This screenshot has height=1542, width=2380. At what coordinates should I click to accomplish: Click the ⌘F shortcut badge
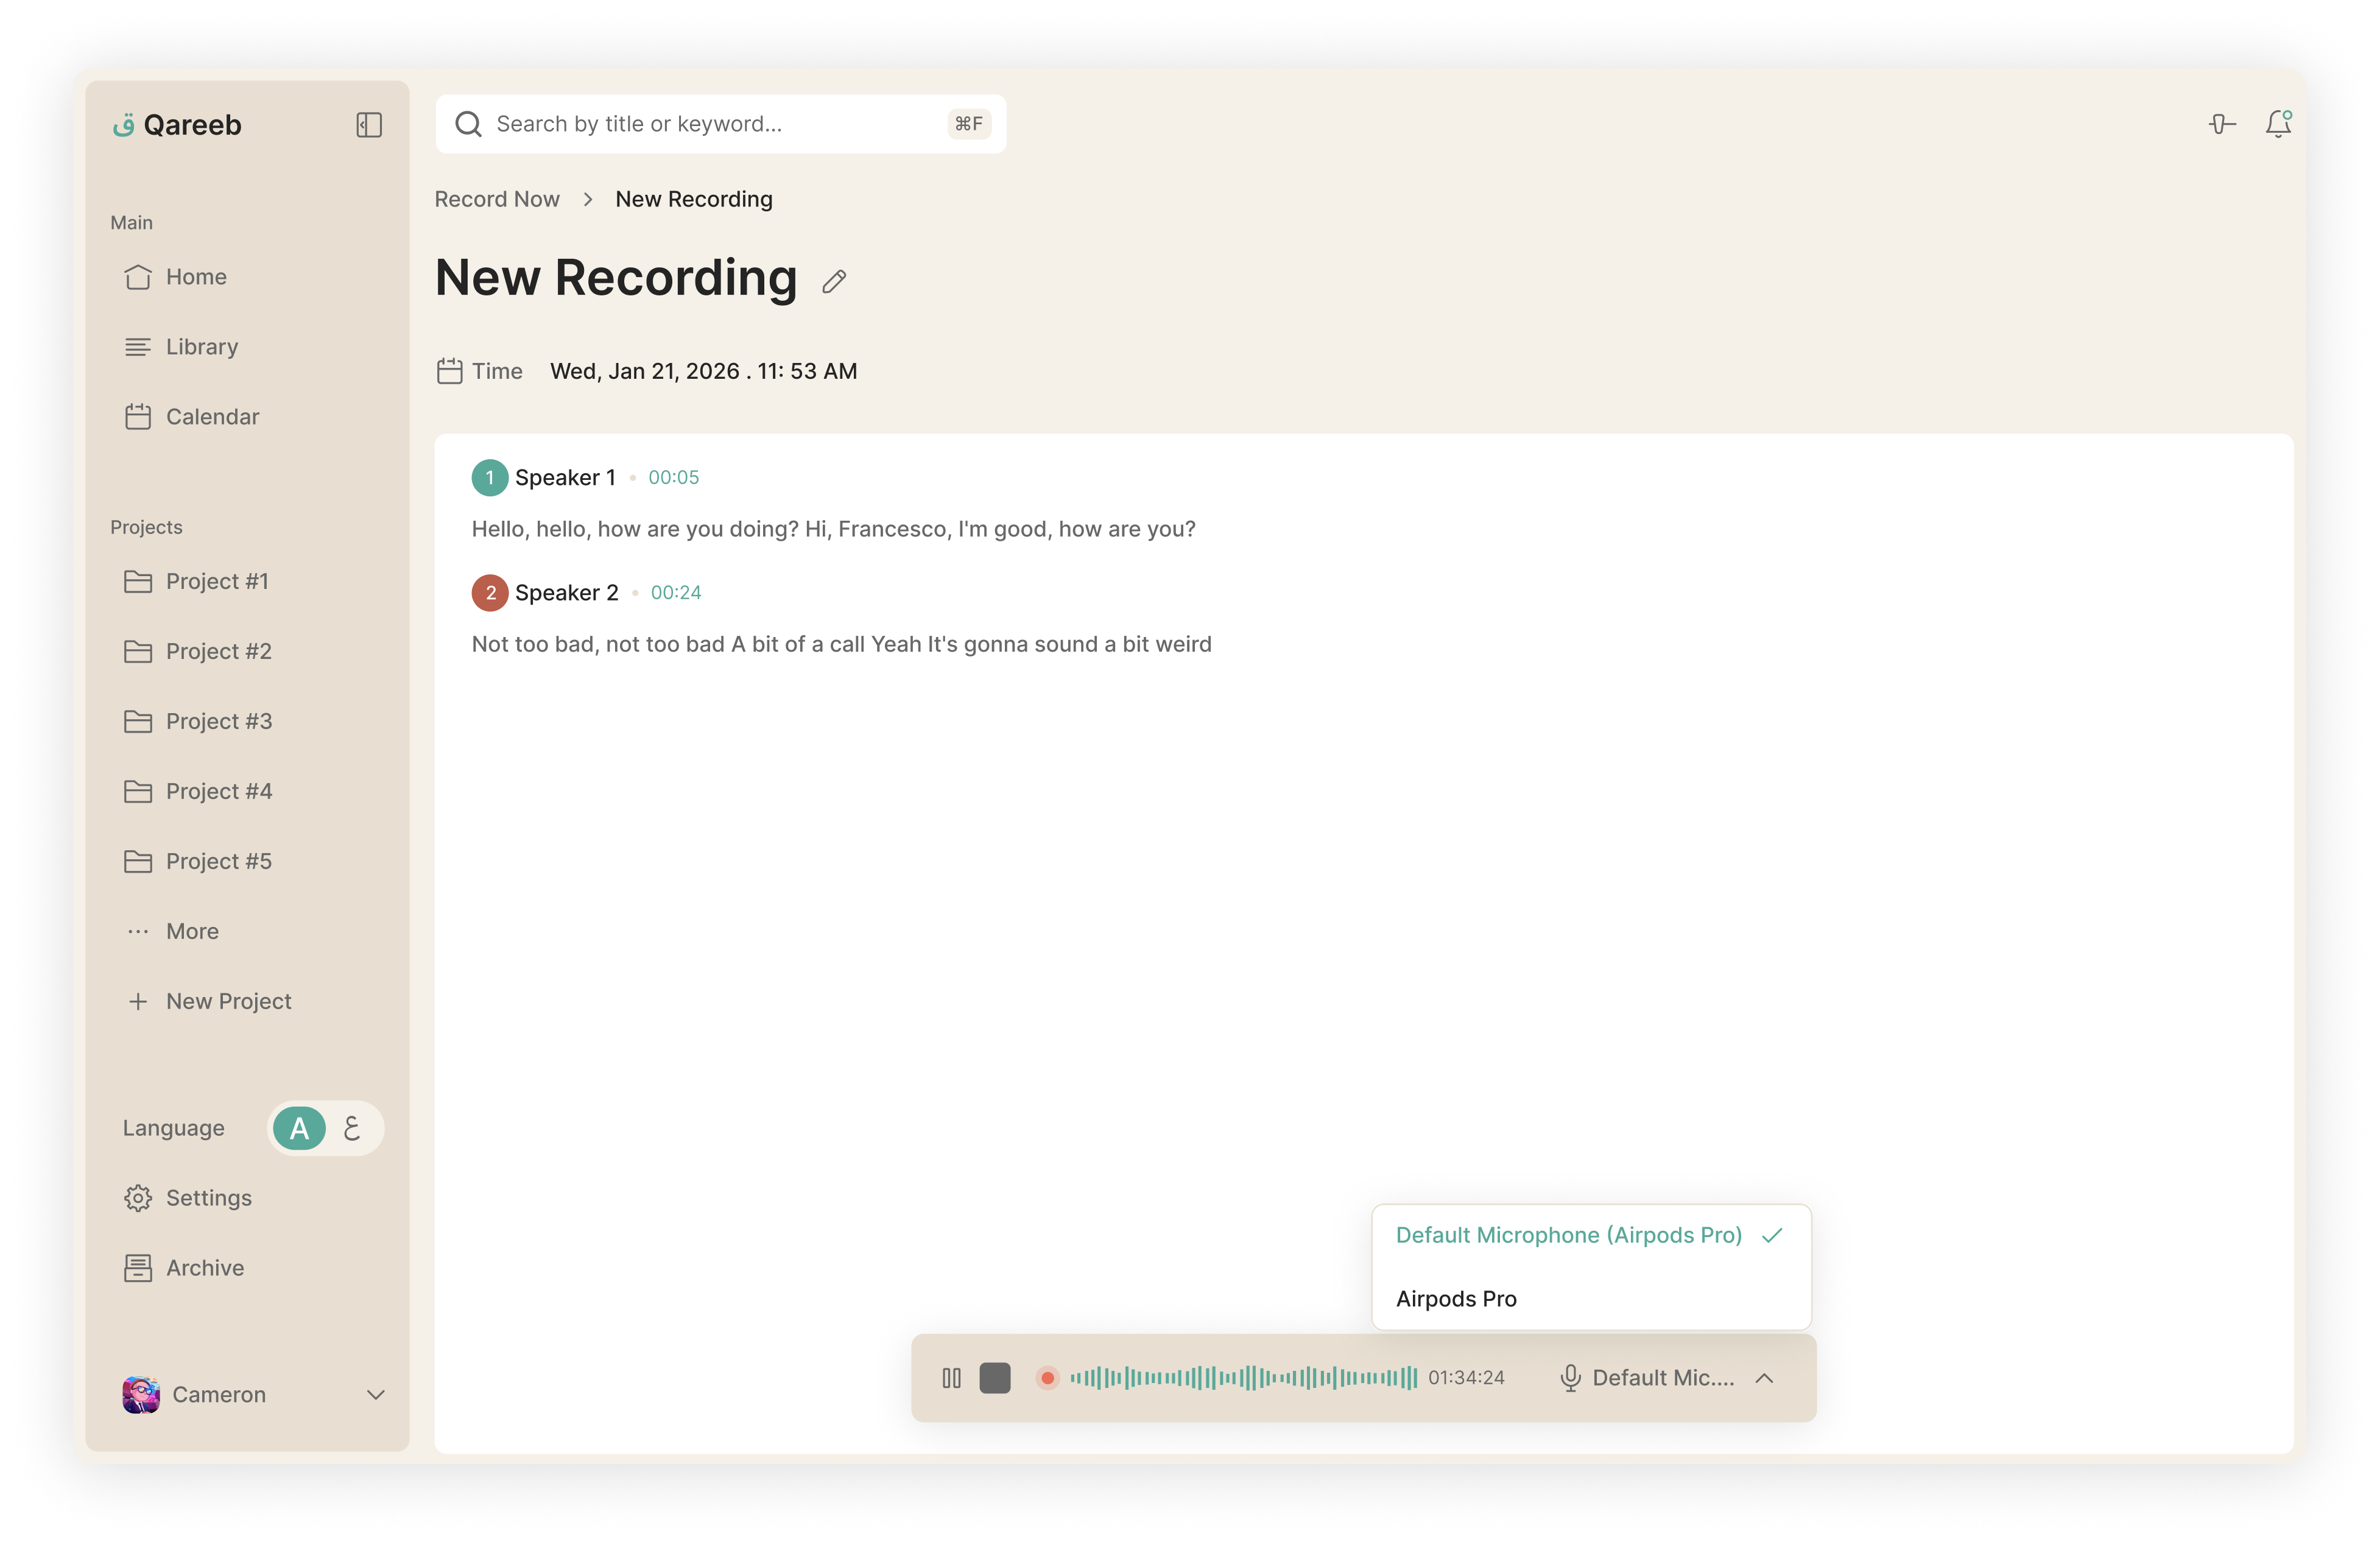(969, 124)
